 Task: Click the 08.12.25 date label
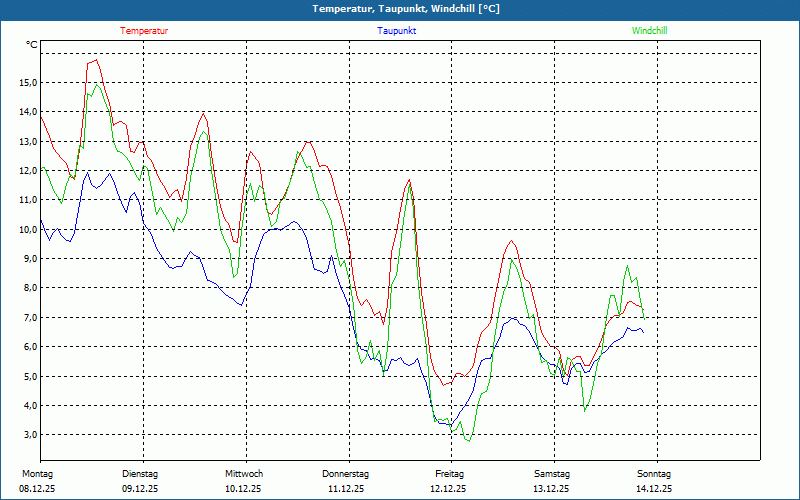click(x=37, y=489)
